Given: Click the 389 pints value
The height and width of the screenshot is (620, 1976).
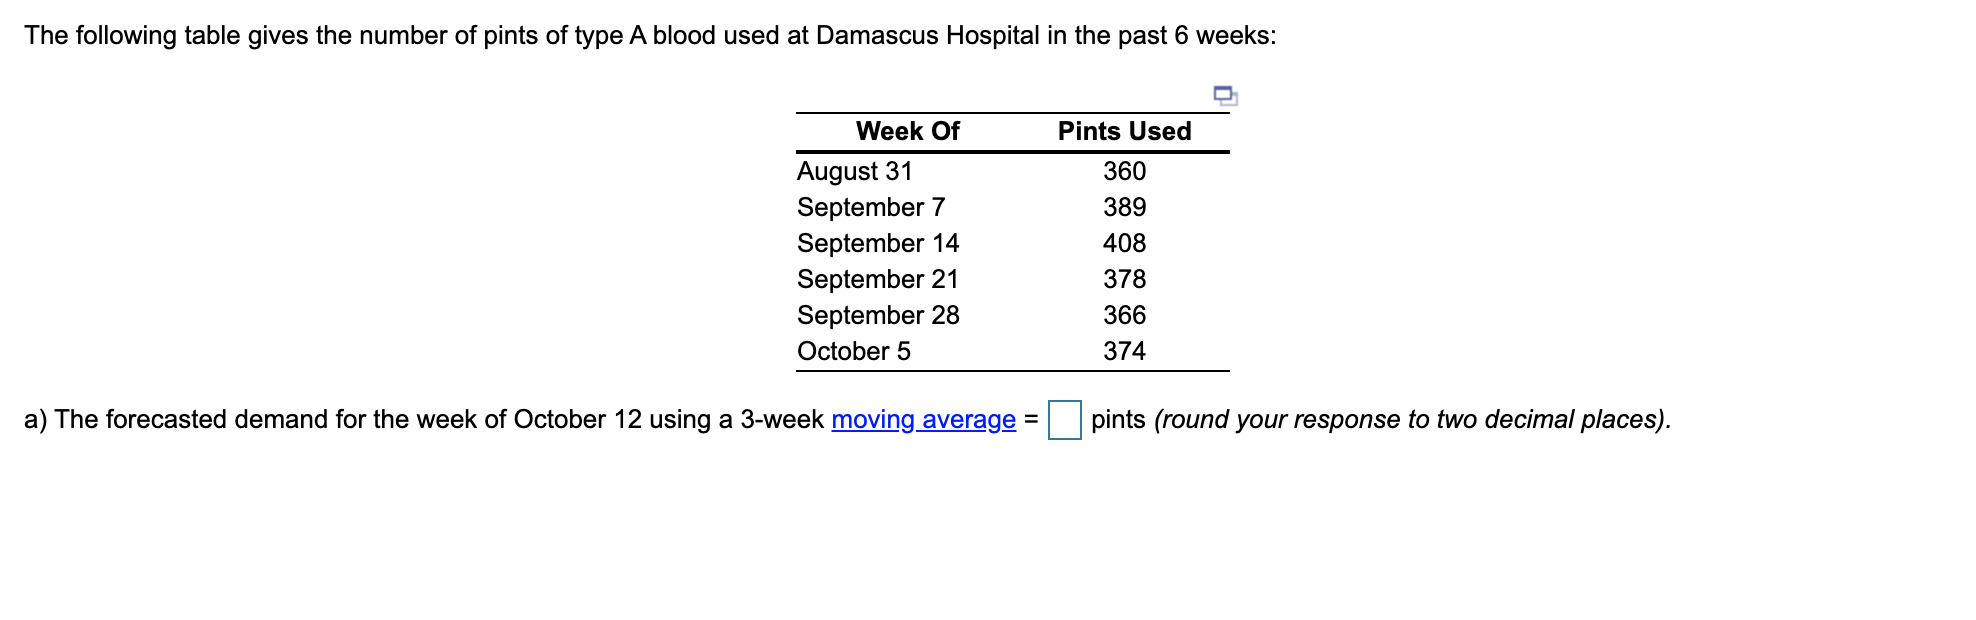Looking at the screenshot, I should pos(1124,207).
